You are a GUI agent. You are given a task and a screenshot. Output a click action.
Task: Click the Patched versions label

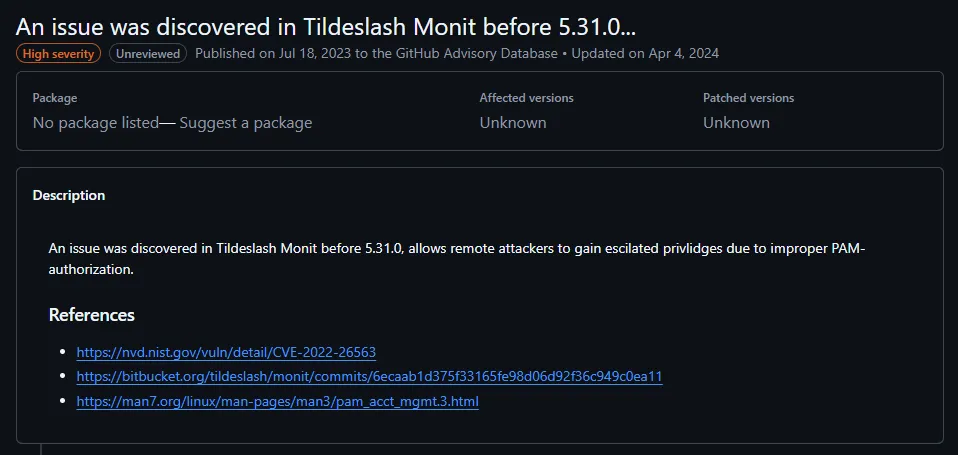point(748,98)
